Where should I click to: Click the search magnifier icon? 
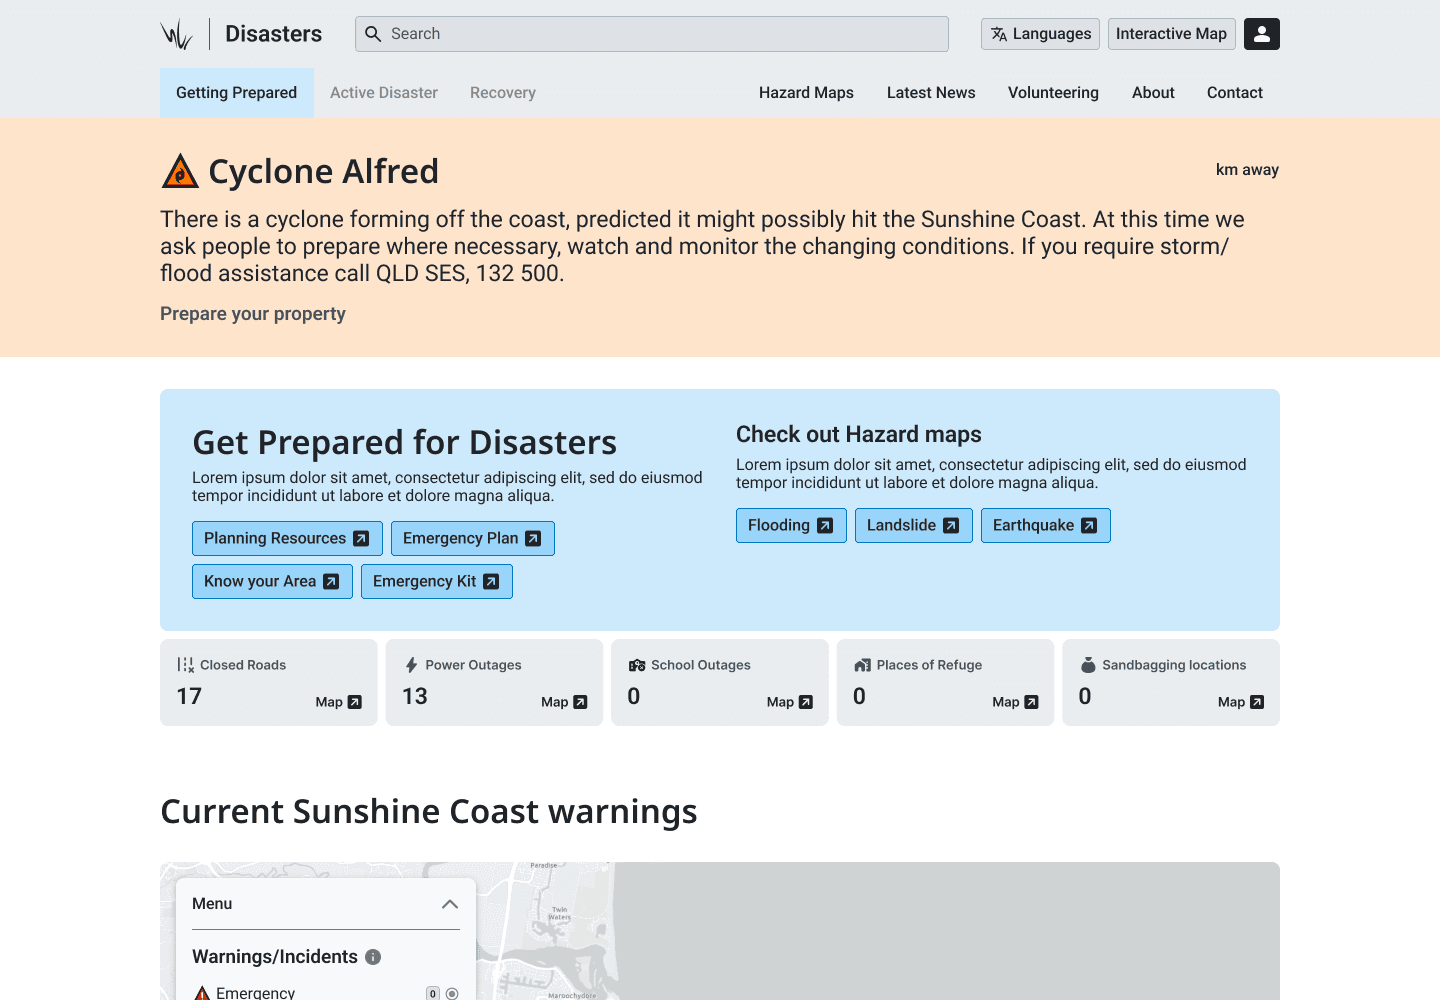(x=373, y=34)
